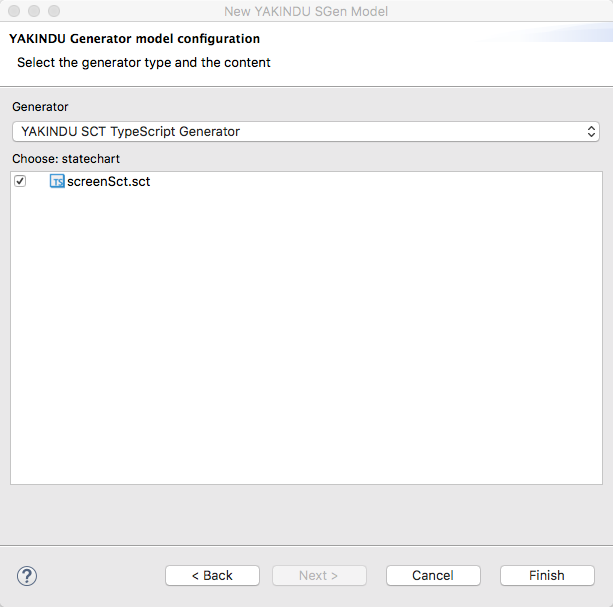Click the Select the generator type description
This screenshot has width=613, height=607.
144,63
